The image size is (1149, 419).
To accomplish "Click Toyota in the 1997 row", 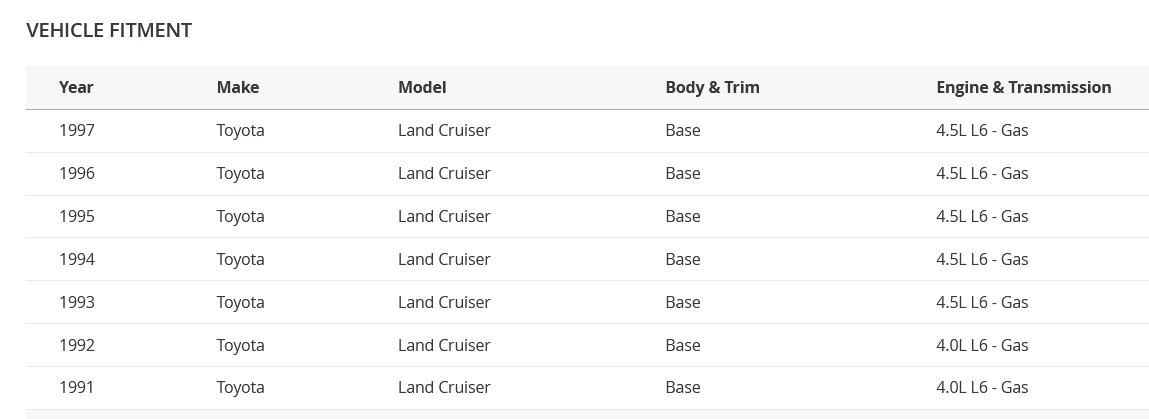I will coord(240,130).
